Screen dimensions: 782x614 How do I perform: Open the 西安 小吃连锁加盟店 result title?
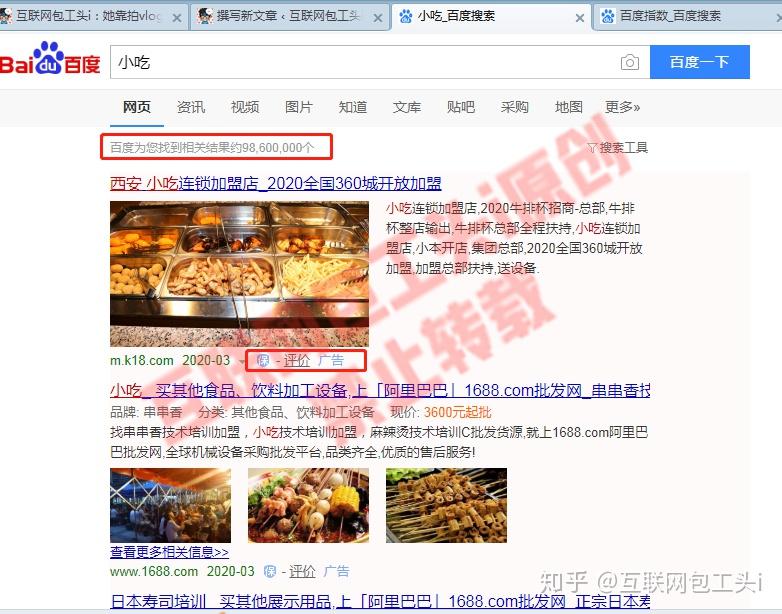[275, 184]
